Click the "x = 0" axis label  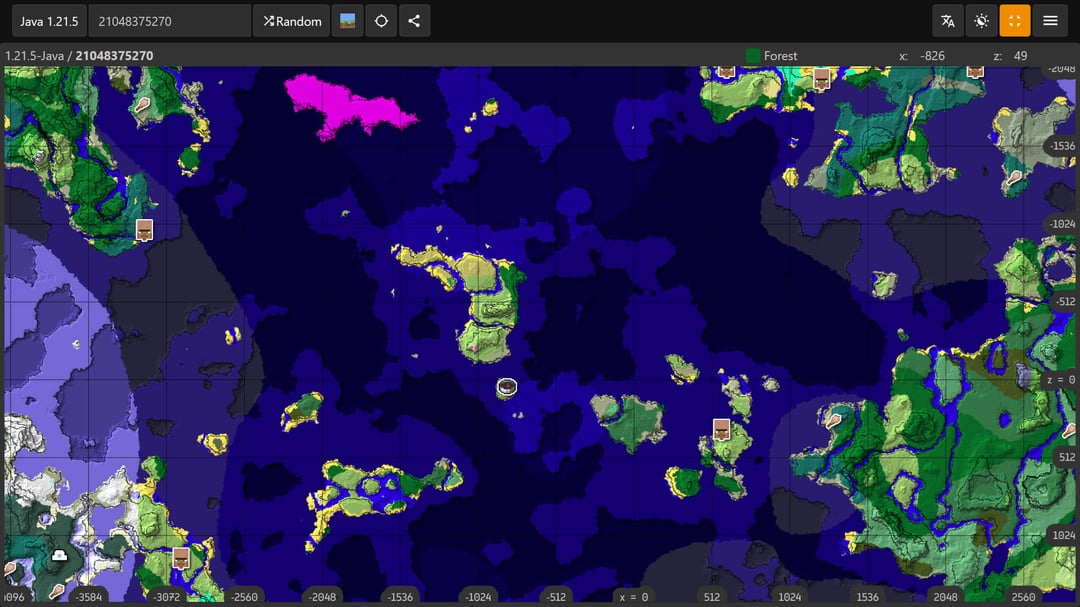[x=633, y=597]
